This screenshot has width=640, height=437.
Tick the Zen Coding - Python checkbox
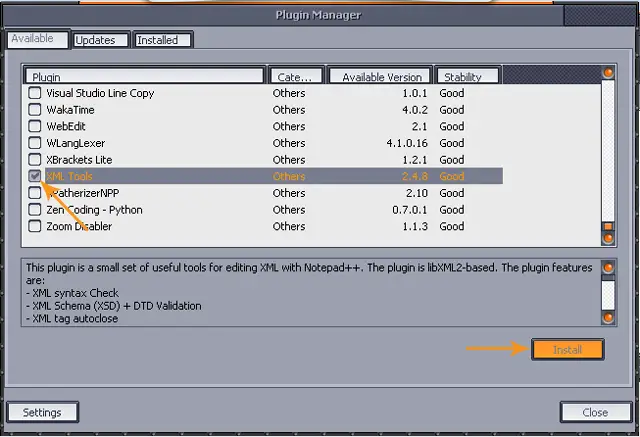click(x=35, y=210)
